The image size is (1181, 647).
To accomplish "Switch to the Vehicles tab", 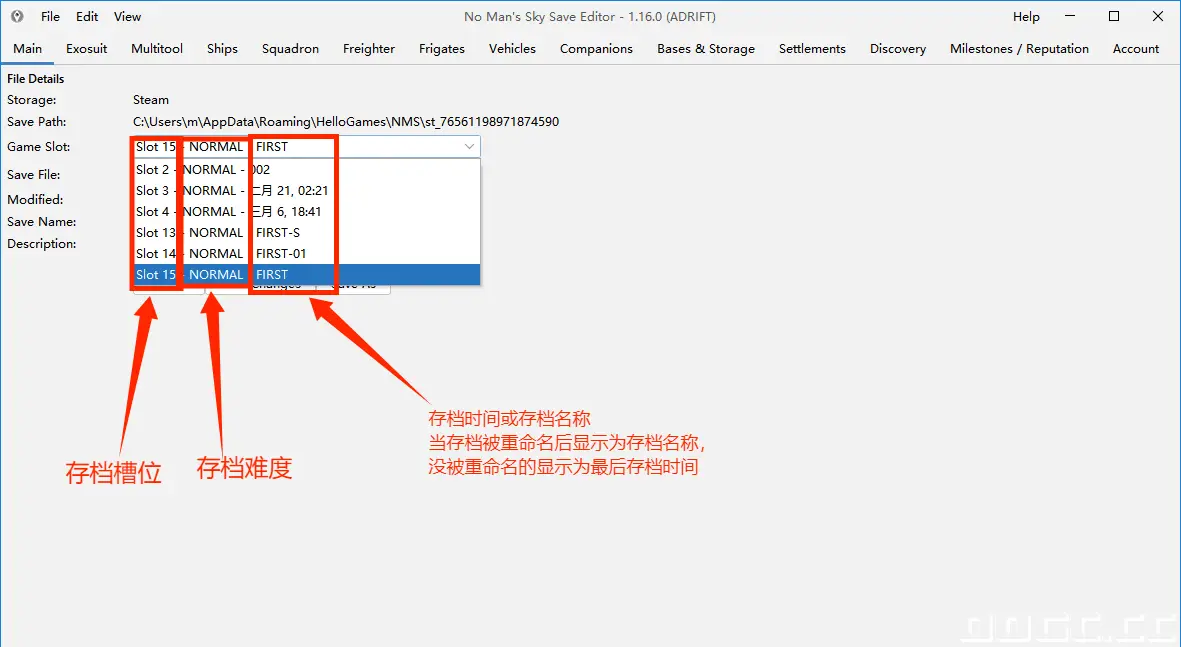I will (512, 48).
